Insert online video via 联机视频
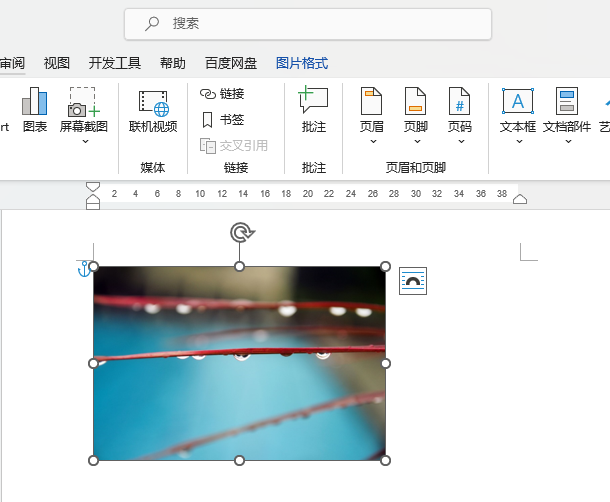Image resolution: width=610 pixels, height=502 pixels. (x=153, y=111)
